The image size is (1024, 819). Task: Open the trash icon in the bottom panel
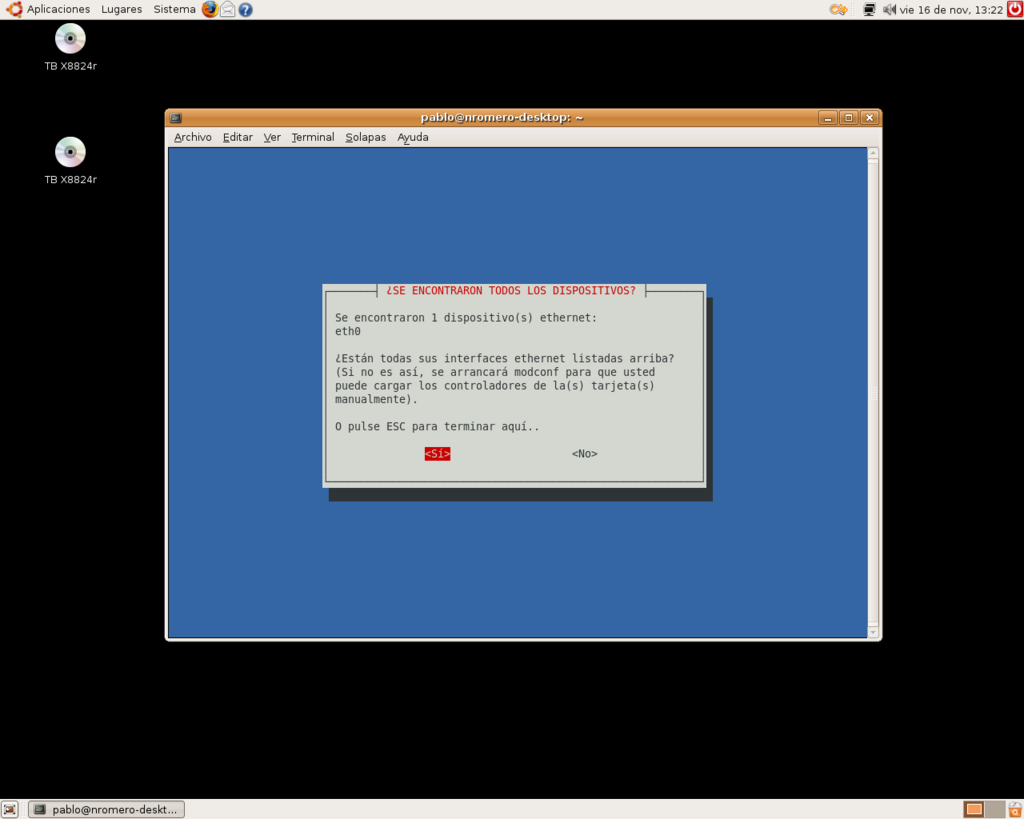click(1015, 809)
